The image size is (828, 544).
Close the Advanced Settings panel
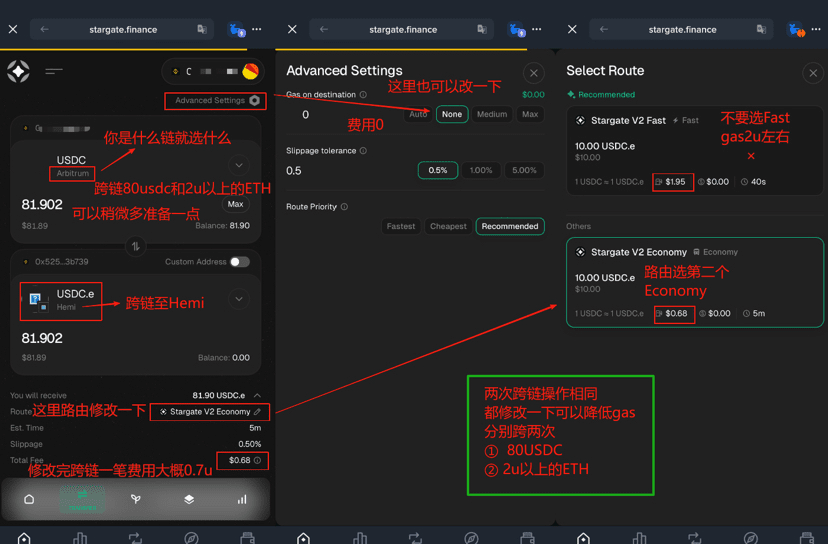534,73
